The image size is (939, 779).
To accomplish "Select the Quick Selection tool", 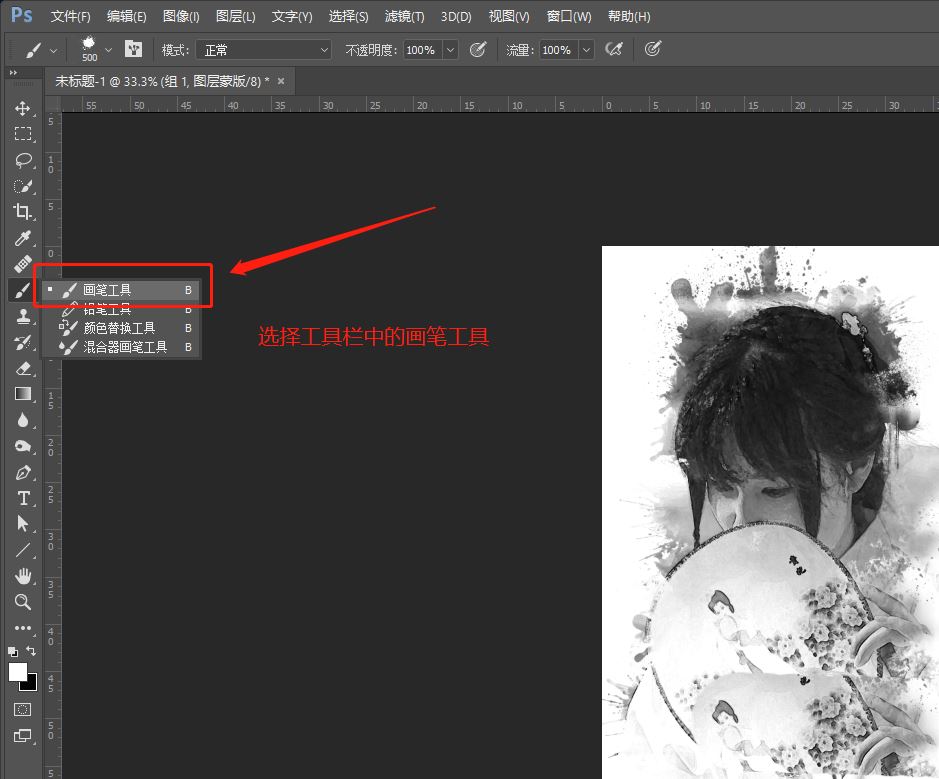I will click(23, 186).
